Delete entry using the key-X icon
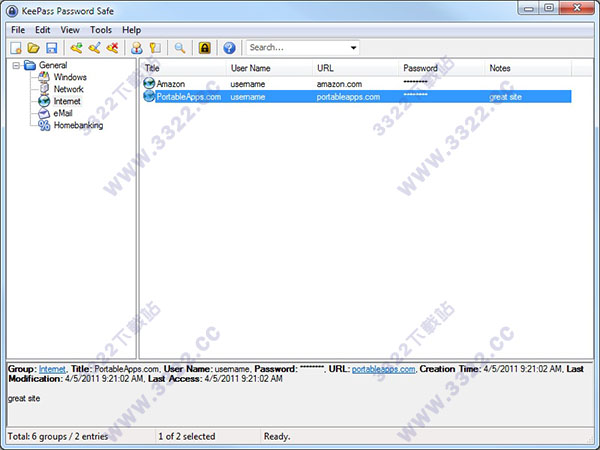 pos(112,48)
